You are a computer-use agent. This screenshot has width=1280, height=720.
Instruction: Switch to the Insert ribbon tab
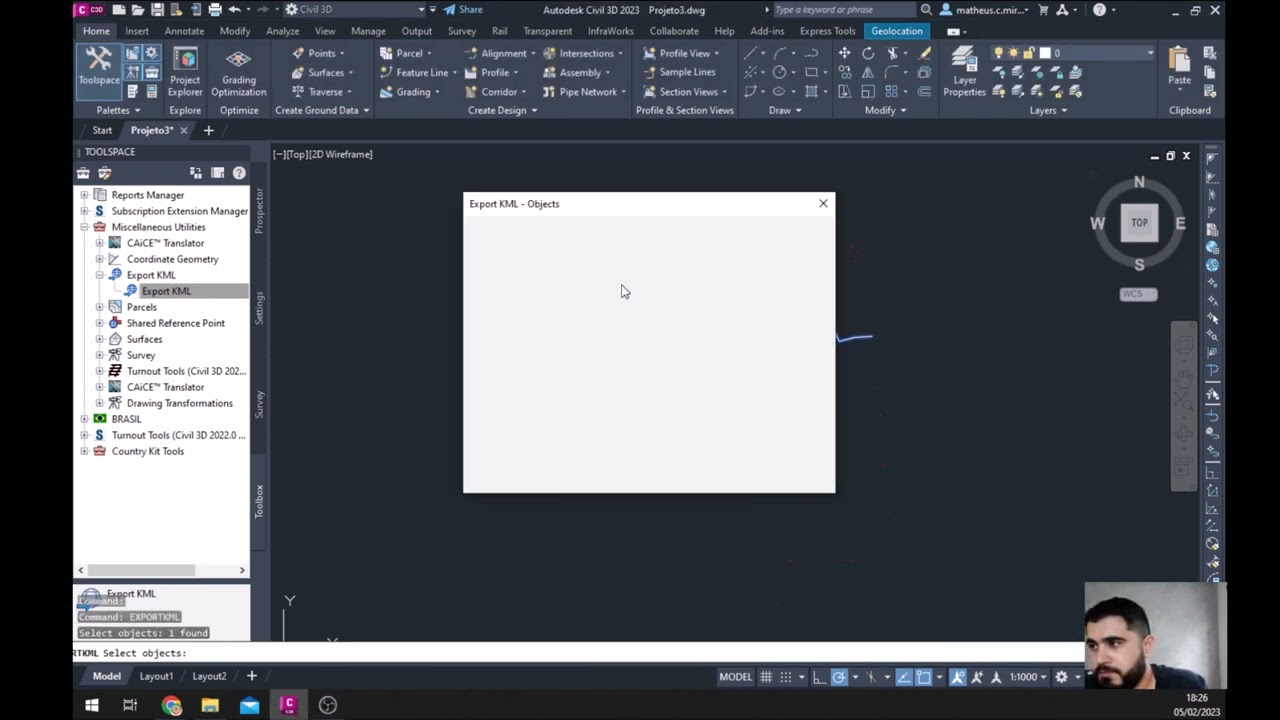pyautogui.click(x=137, y=31)
